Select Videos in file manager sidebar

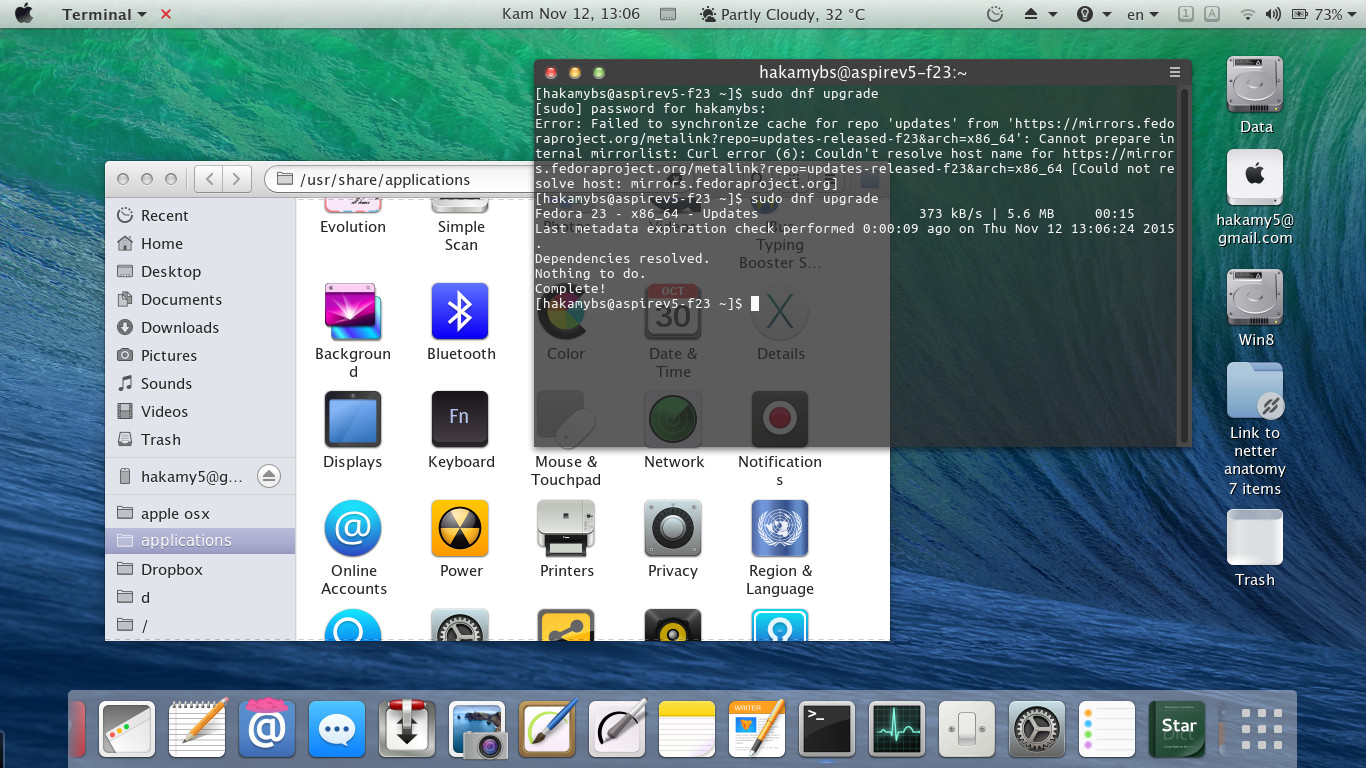tap(200, 411)
